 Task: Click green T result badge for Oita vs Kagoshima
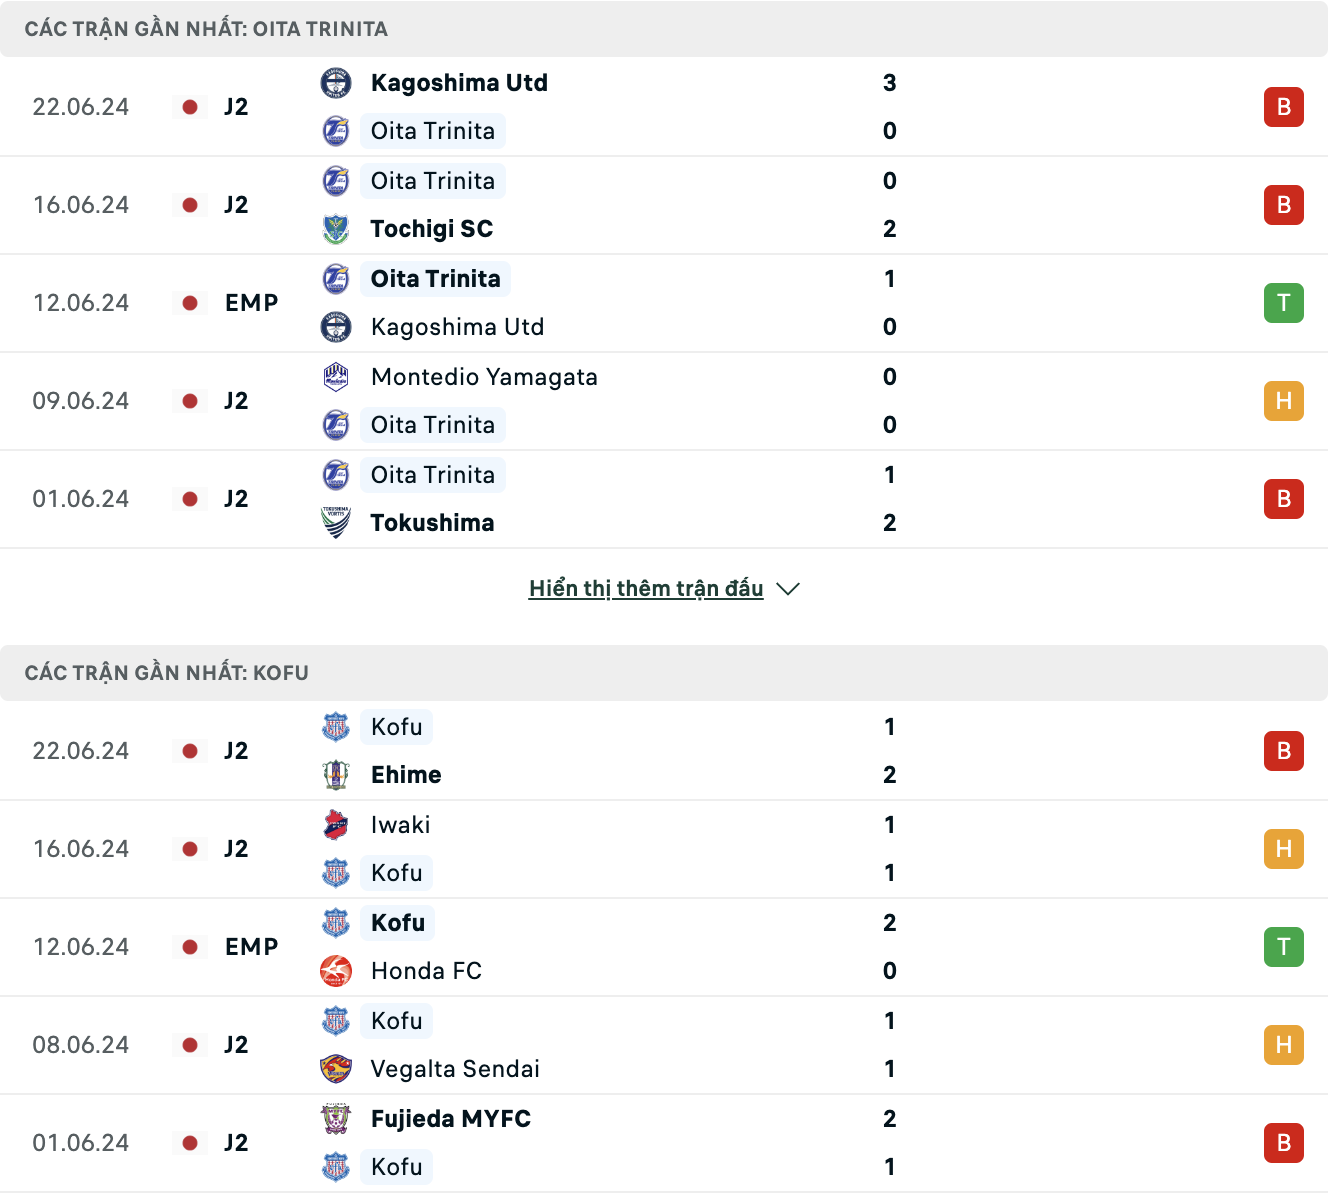pos(1284,303)
